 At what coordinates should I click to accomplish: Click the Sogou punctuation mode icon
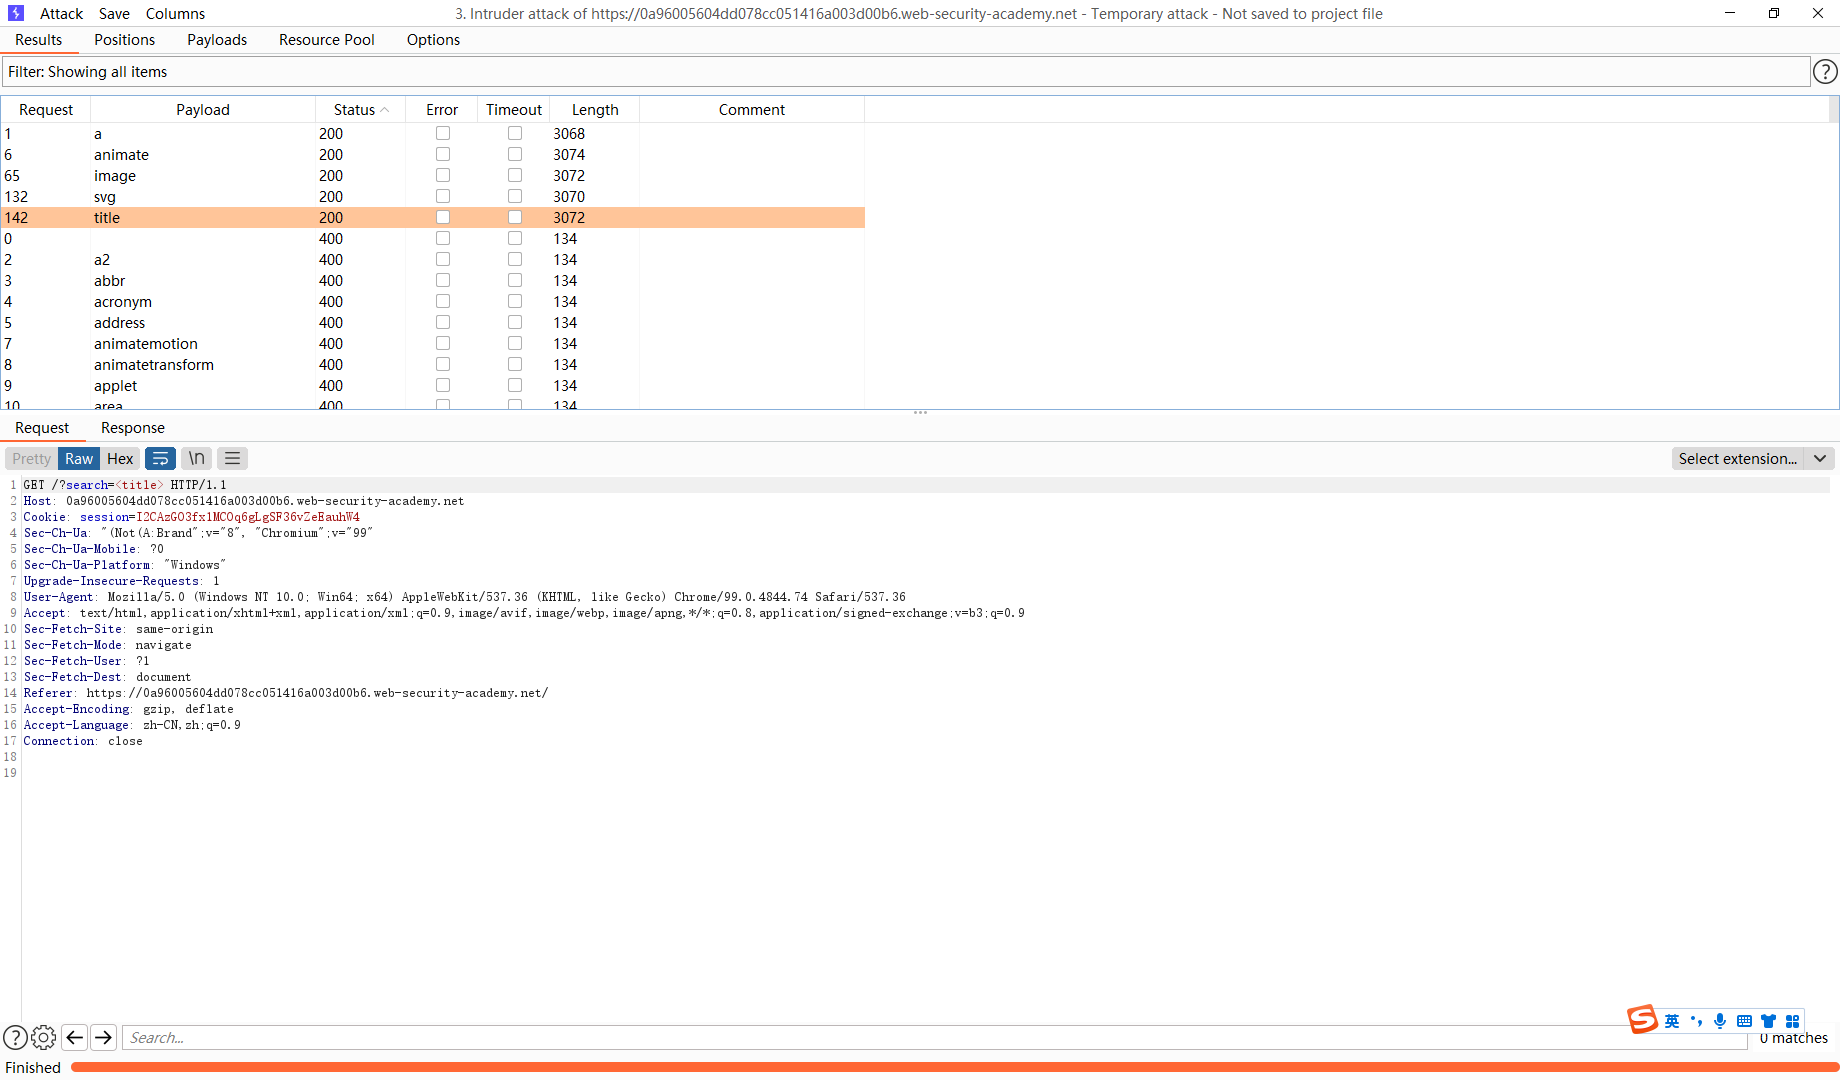click(x=1696, y=1021)
